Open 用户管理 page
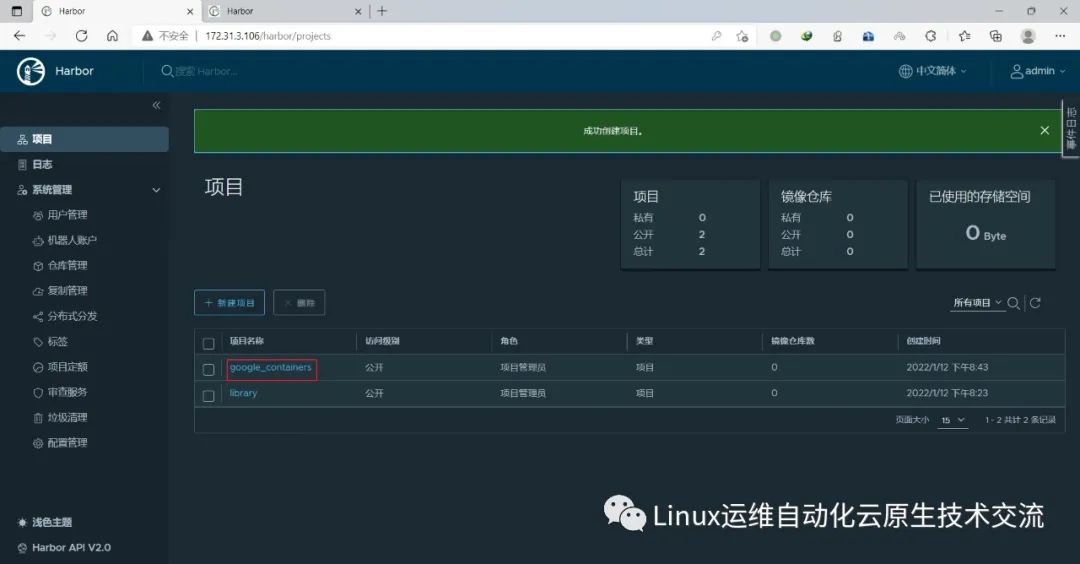 [x=68, y=215]
